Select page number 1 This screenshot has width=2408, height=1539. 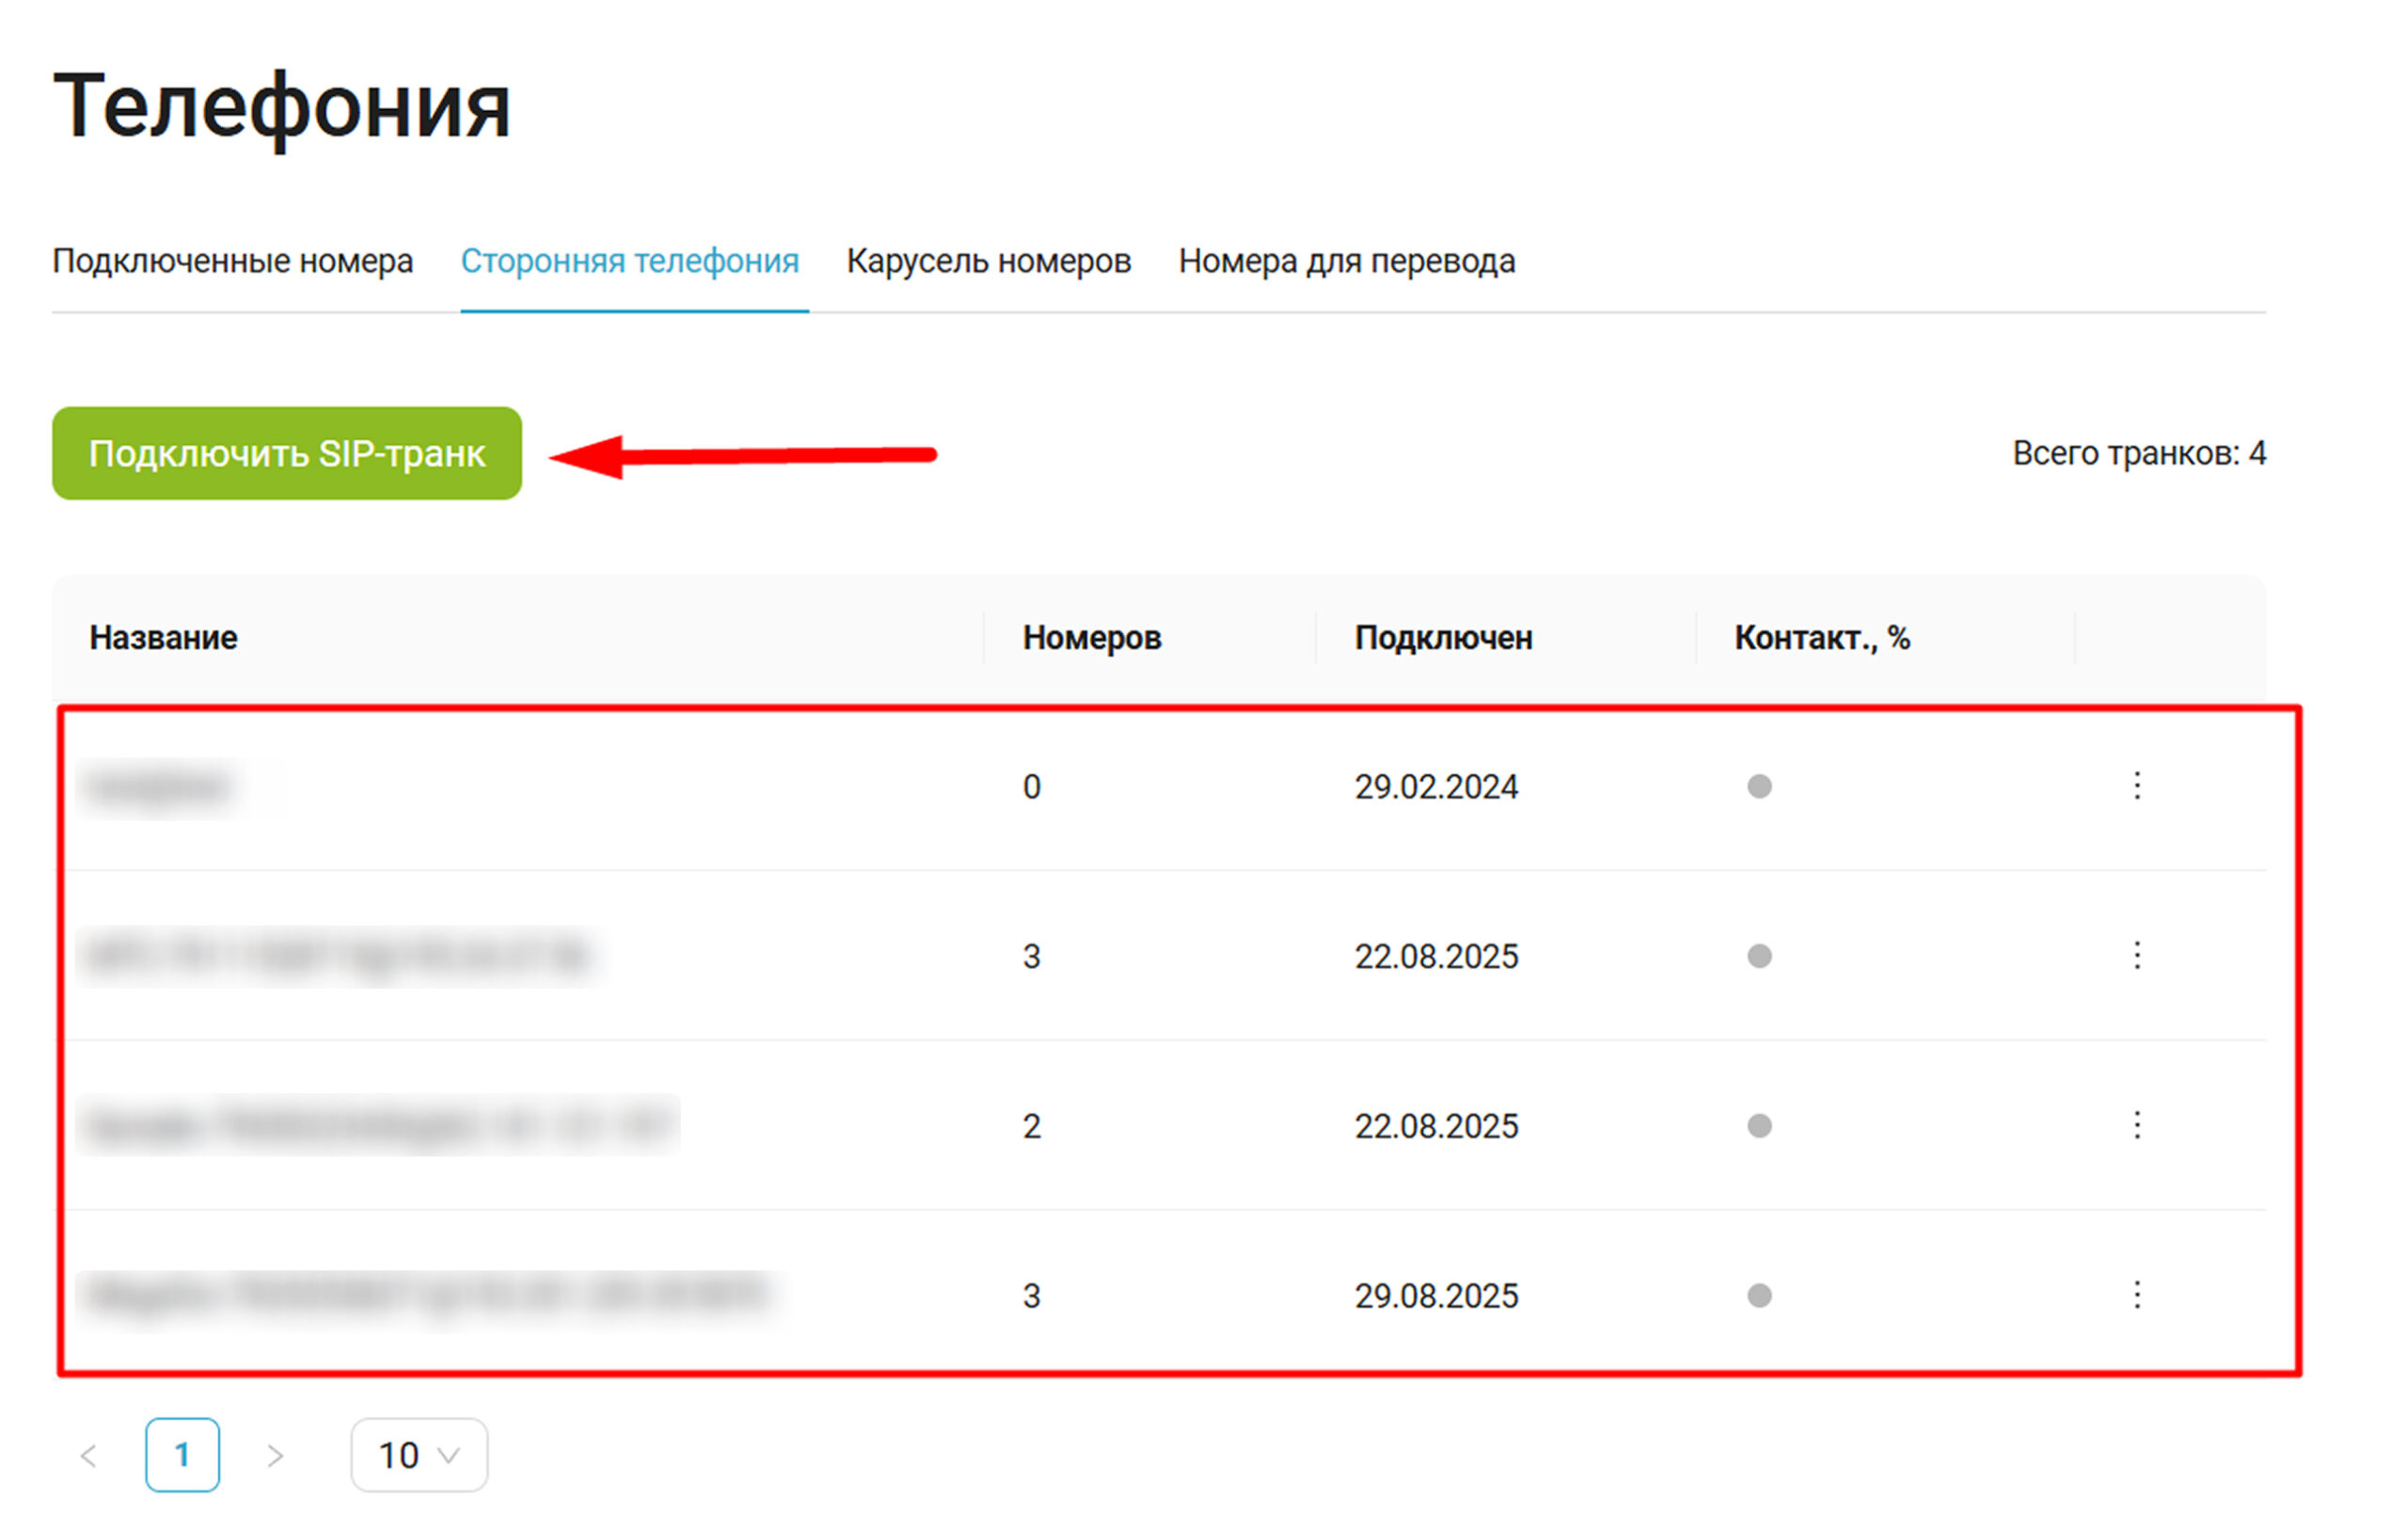pyautogui.click(x=182, y=1455)
